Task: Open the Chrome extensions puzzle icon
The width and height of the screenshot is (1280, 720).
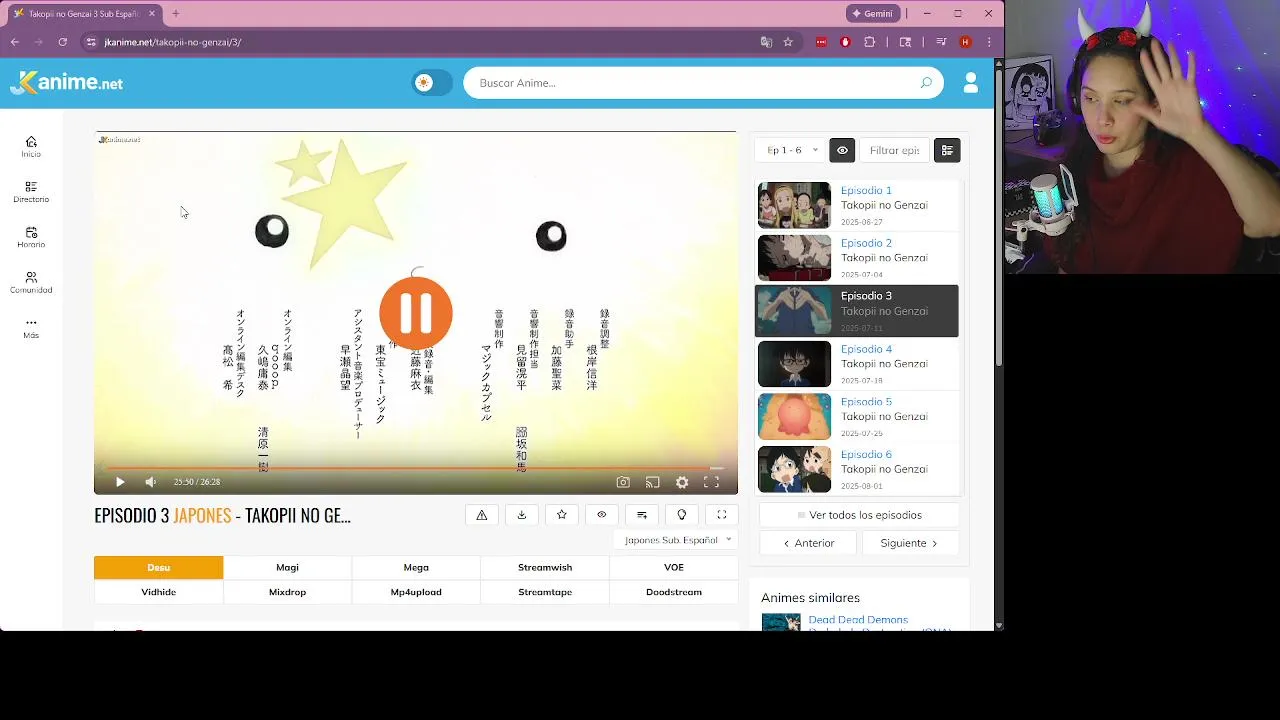Action: coord(869,42)
